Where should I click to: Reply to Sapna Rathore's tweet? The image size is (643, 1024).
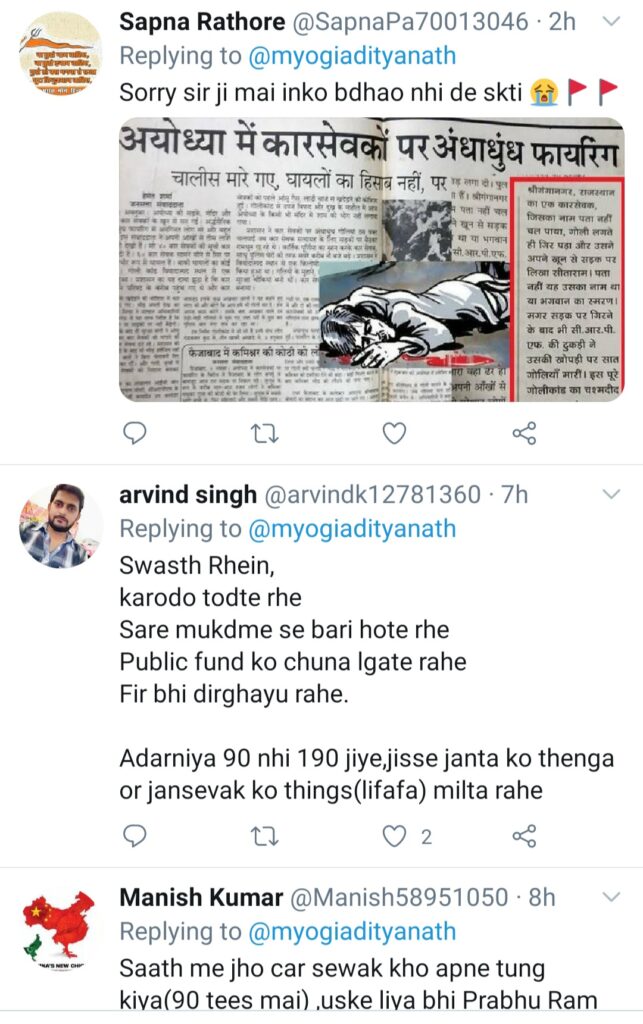click(x=135, y=433)
